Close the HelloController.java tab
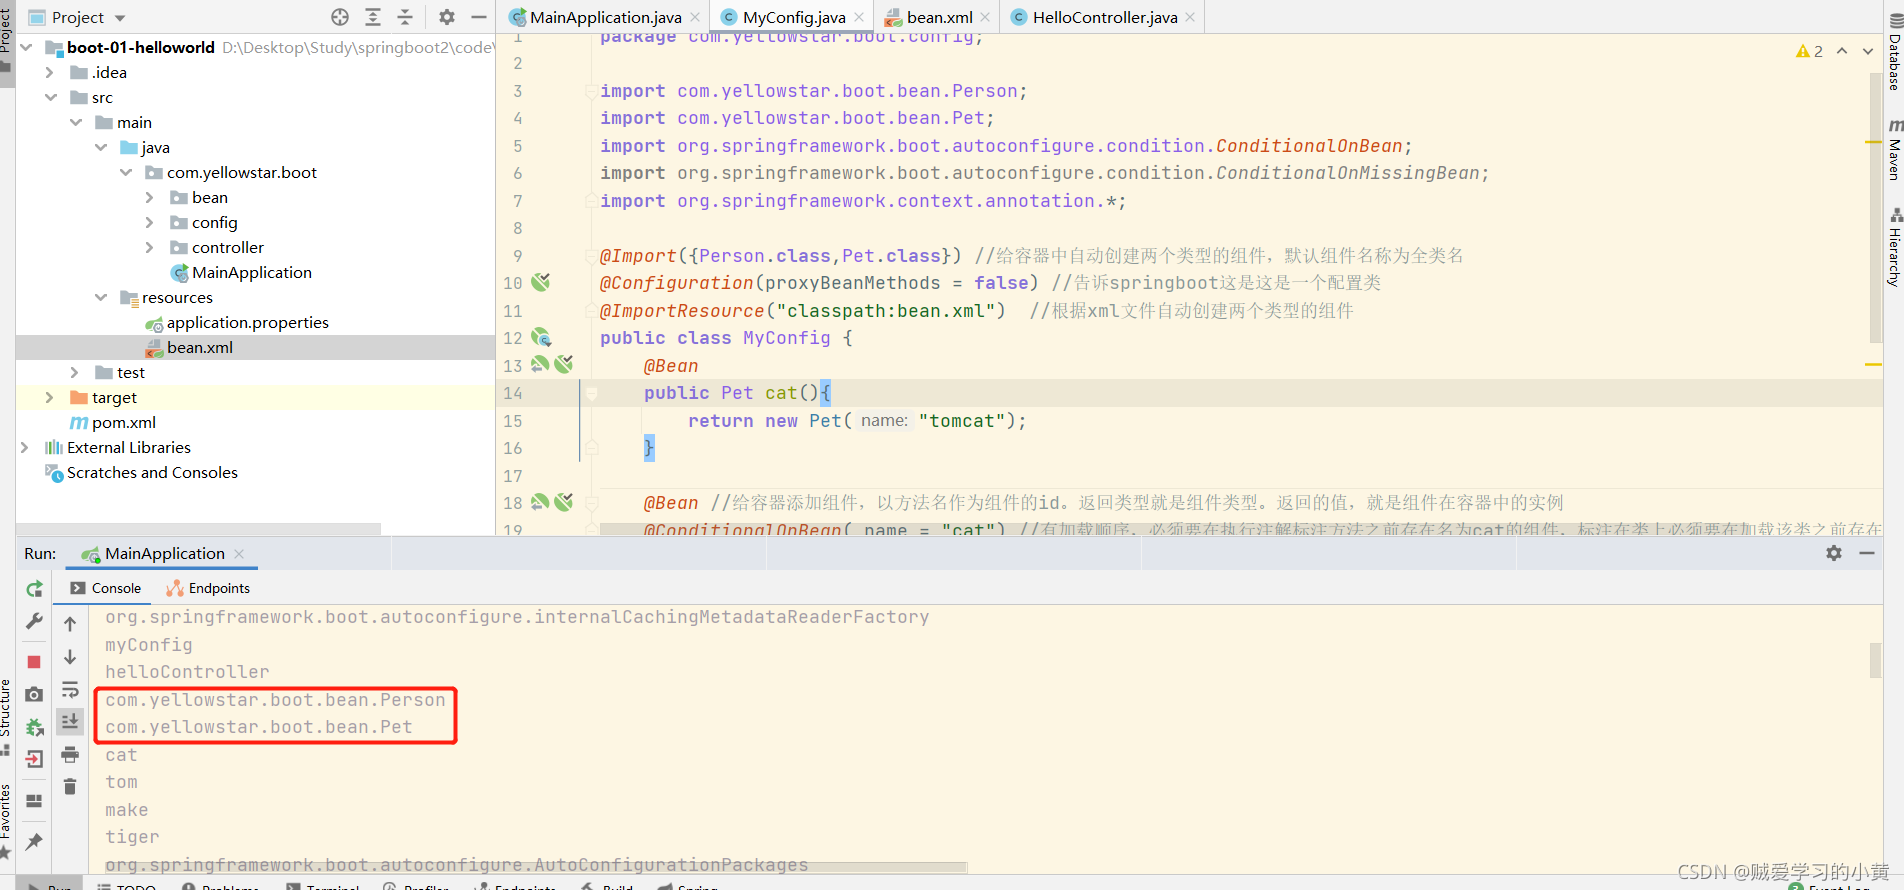Viewport: 1904px width, 890px height. (1190, 17)
